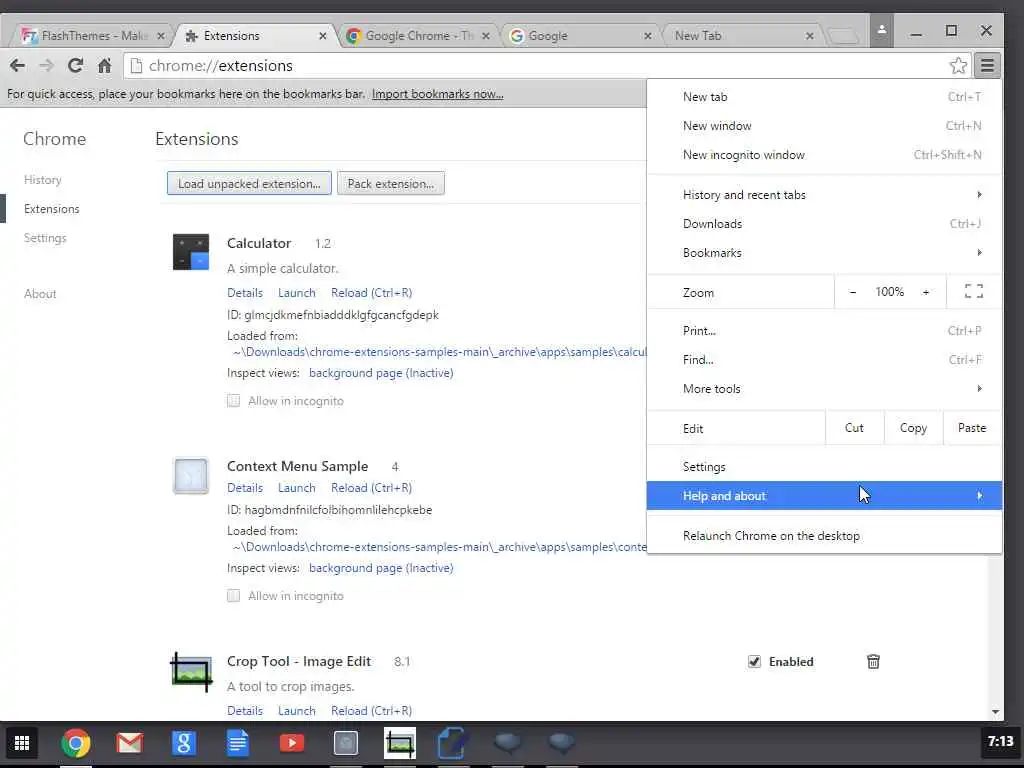1024x768 pixels.
Task: Open the Crop Tool app on the shelf
Action: (x=400, y=743)
